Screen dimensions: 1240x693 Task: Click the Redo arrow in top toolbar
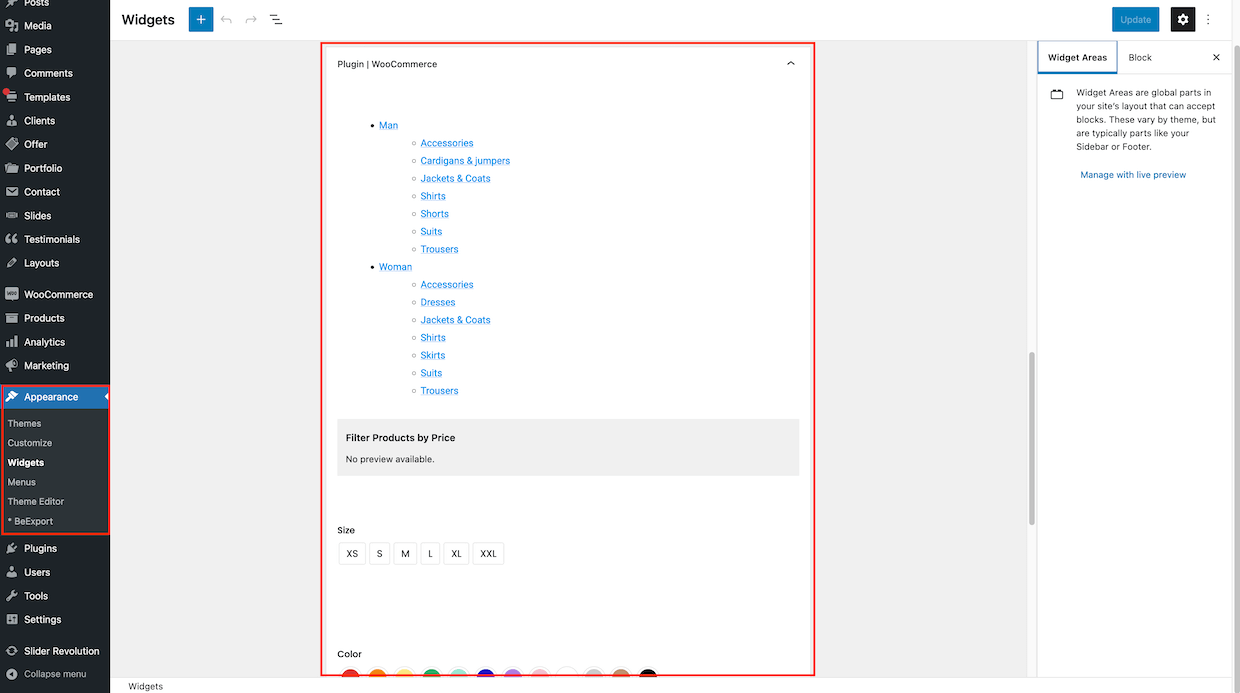(x=251, y=19)
